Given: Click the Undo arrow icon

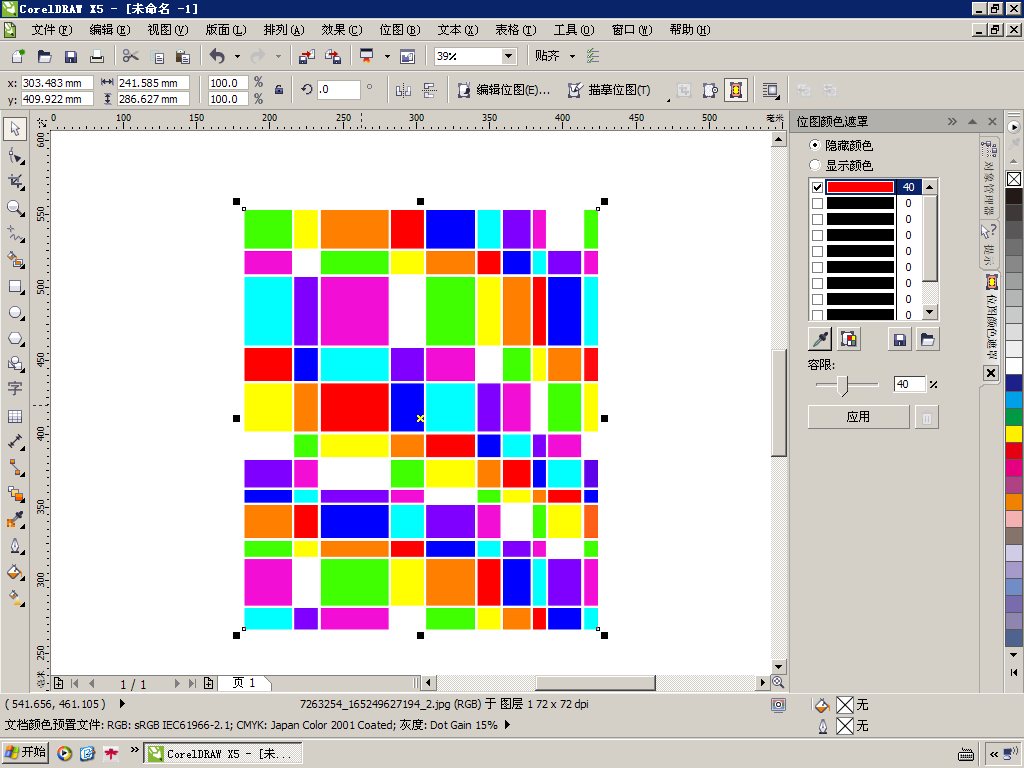Looking at the screenshot, I should tap(217, 56).
